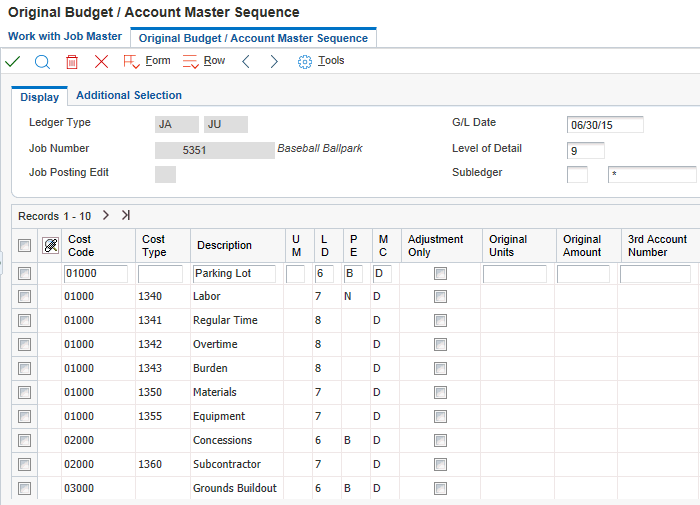Viewport: 700px width, 505px height.
Task: Click the red Cancel X icon
Action: [101, 61]
